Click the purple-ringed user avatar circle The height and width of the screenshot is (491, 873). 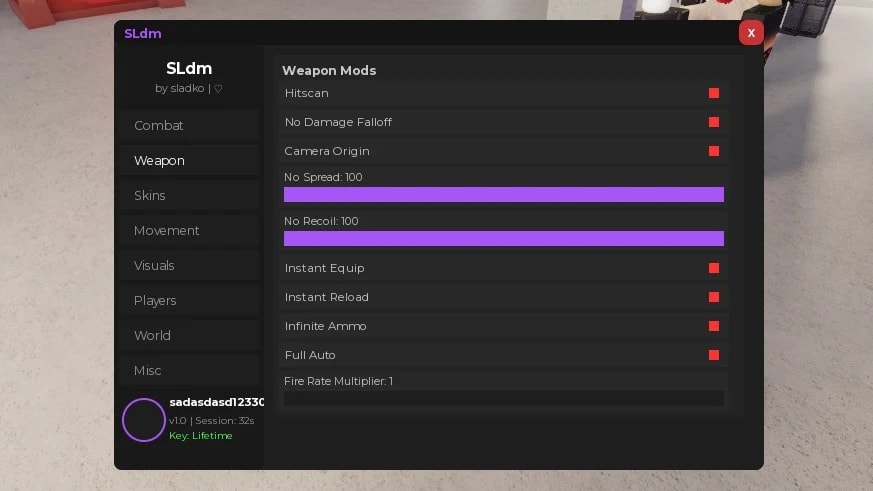(x=144, y=420)
